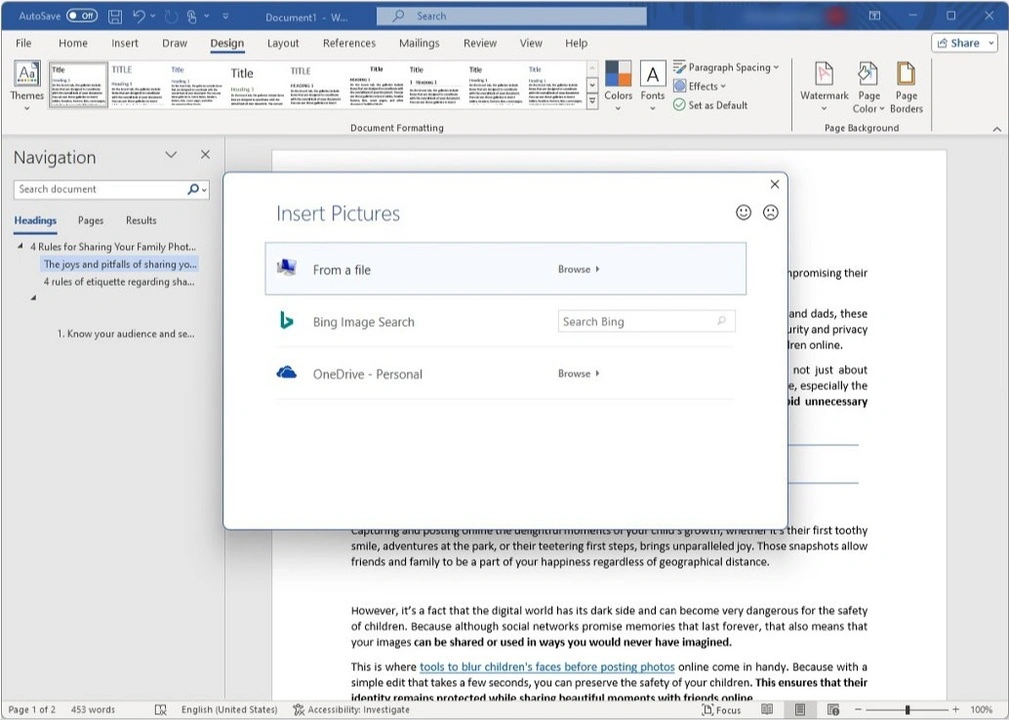Click the Watermark button
Viewport: 1009px width, 720px height.
tap(824, 86)
